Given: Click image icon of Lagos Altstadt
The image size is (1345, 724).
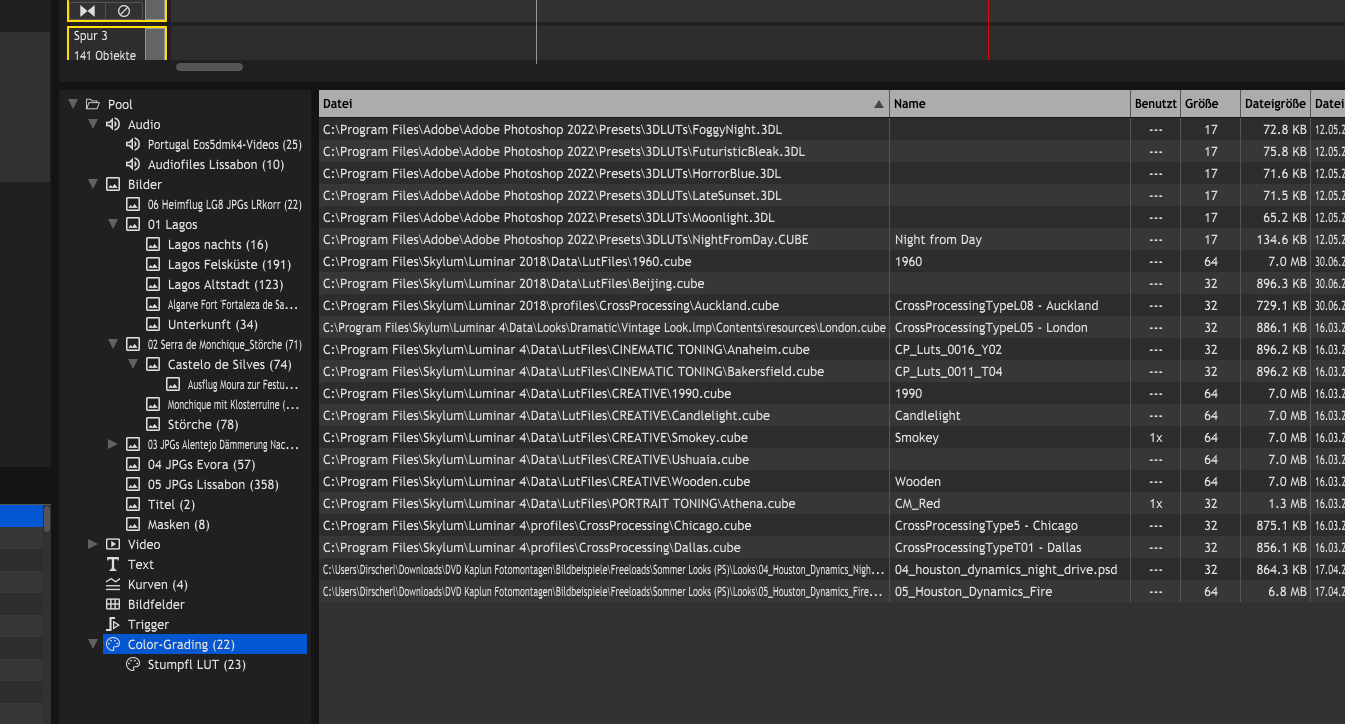Looking at the screenshot, I should click(153, 284).
